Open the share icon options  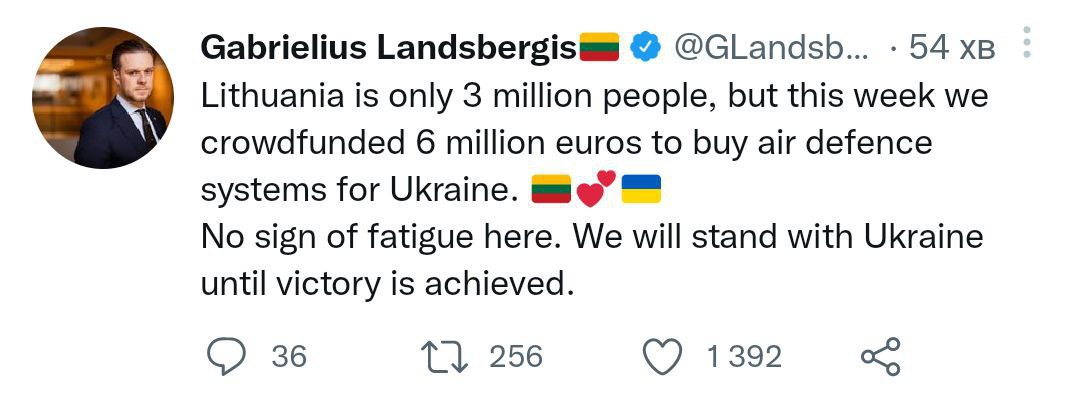tap(880, 356)
